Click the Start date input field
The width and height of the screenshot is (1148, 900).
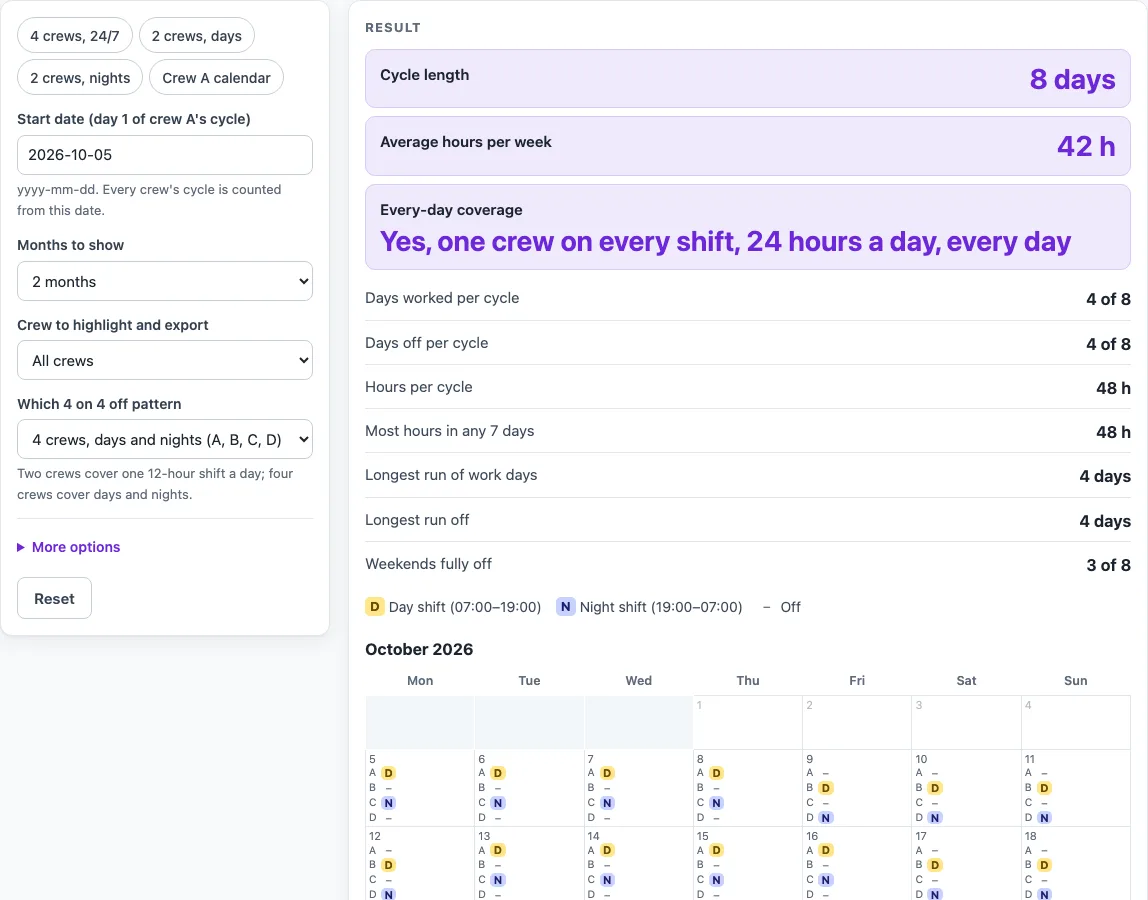click(x=165, y=155)
